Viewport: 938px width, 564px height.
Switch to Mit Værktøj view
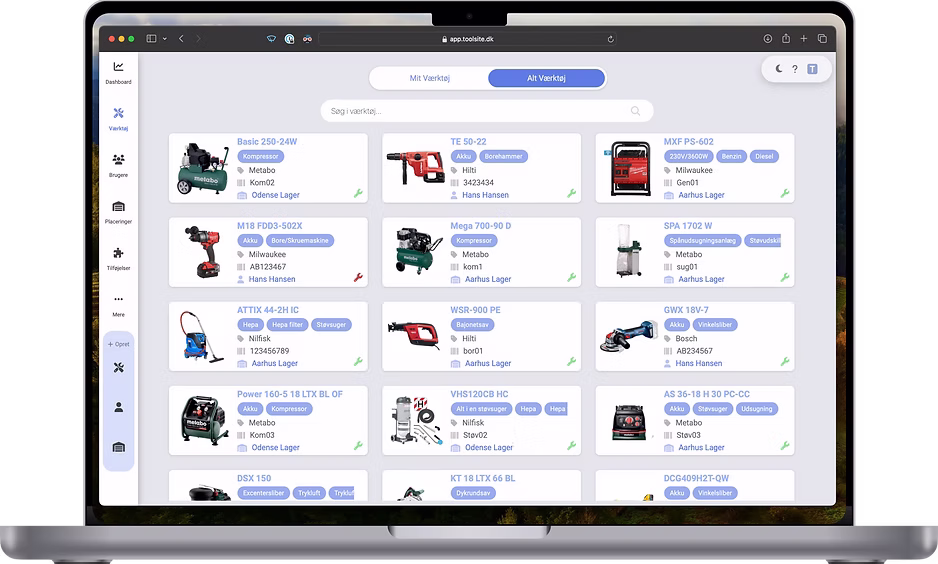tap(430, 78)
